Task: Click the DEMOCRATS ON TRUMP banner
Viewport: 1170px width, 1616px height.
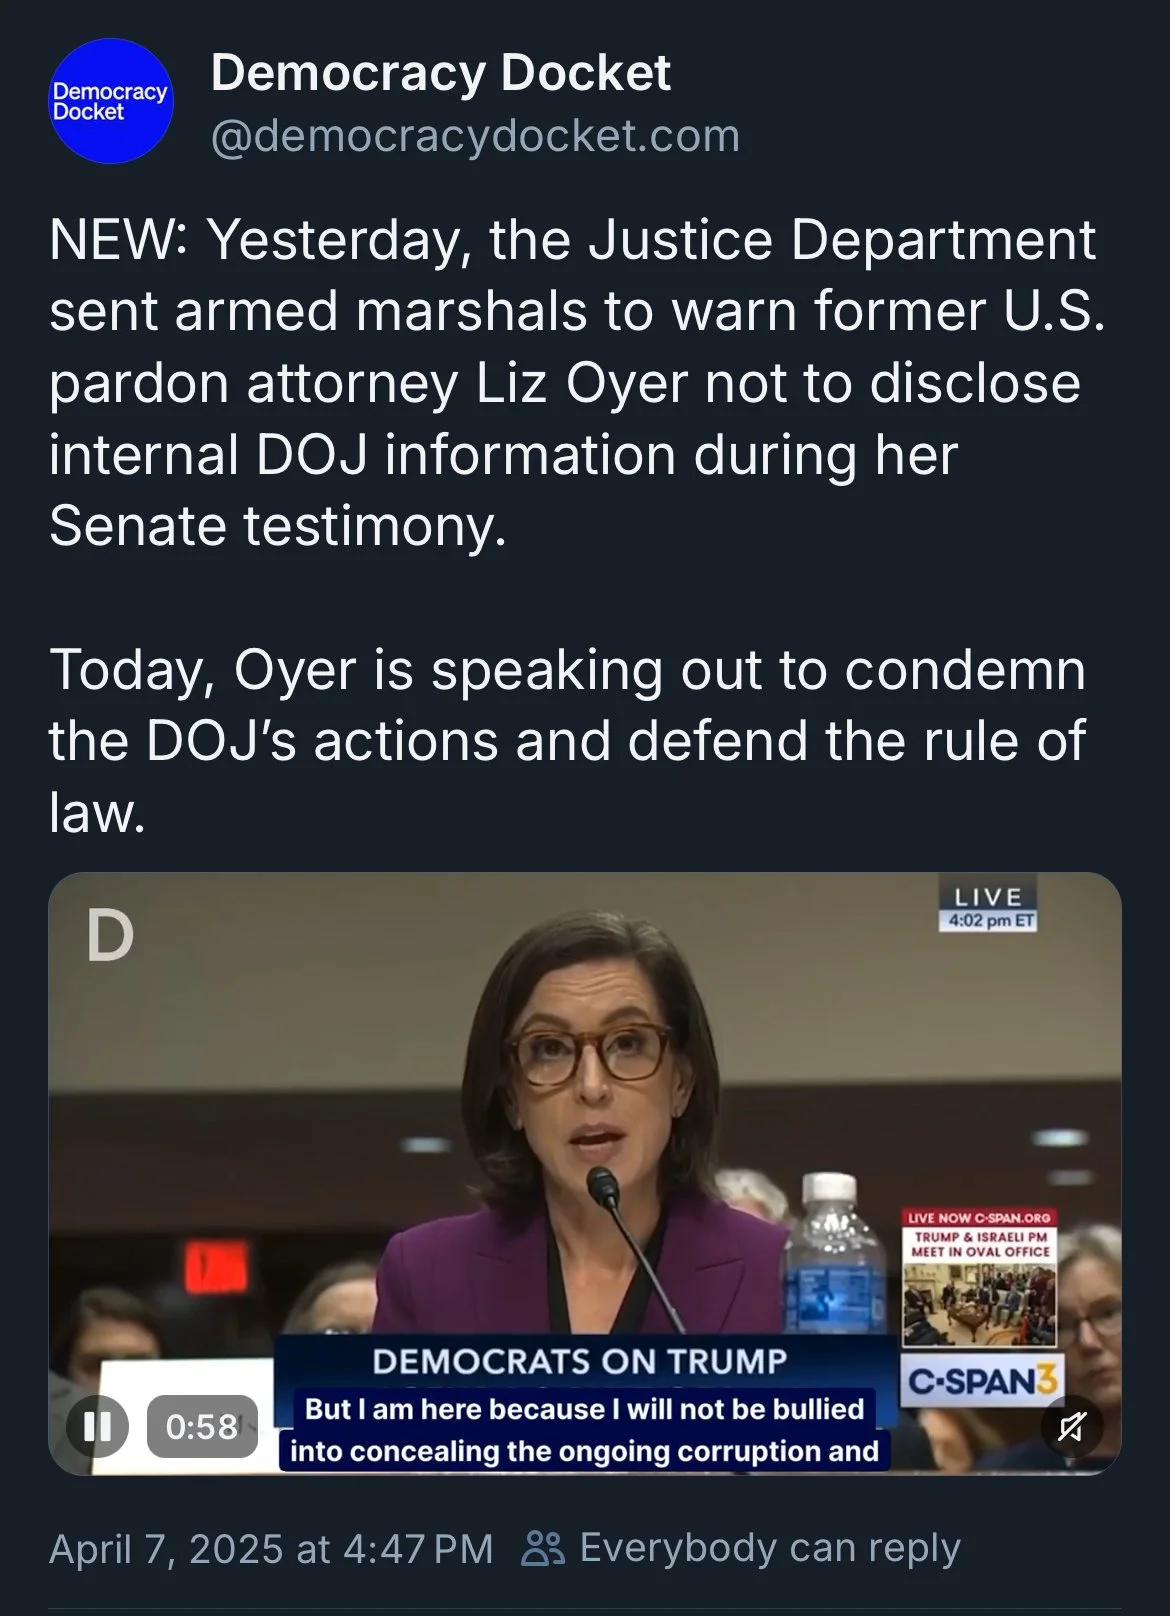Action: [580, 1361]
